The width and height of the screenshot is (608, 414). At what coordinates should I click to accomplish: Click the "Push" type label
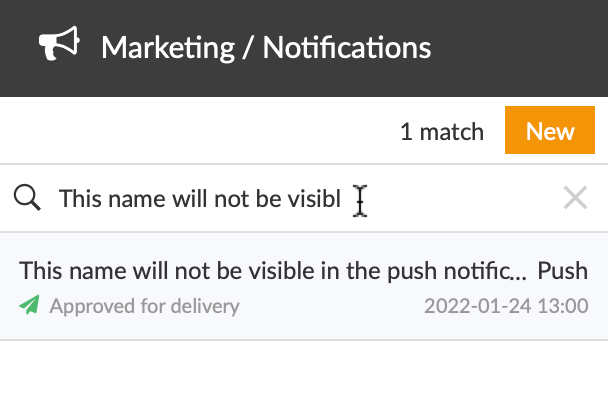point(563,271)
